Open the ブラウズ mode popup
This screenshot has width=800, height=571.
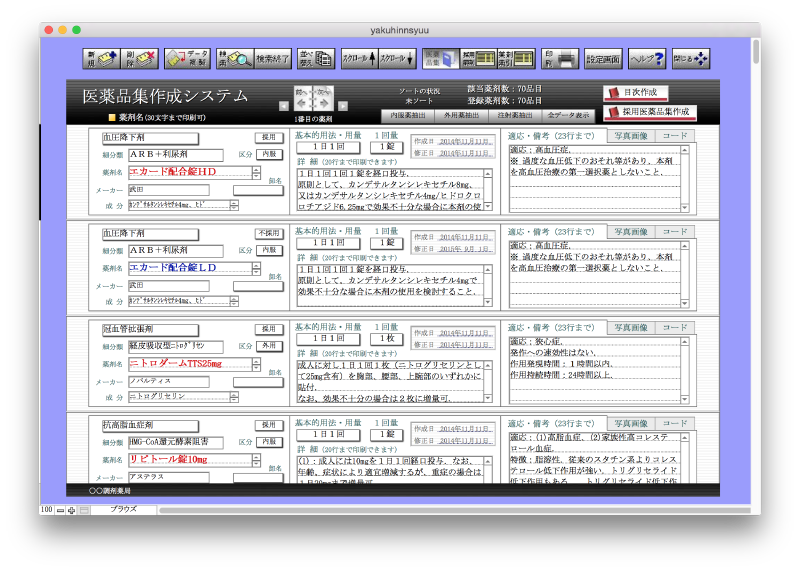pos(123,509)
